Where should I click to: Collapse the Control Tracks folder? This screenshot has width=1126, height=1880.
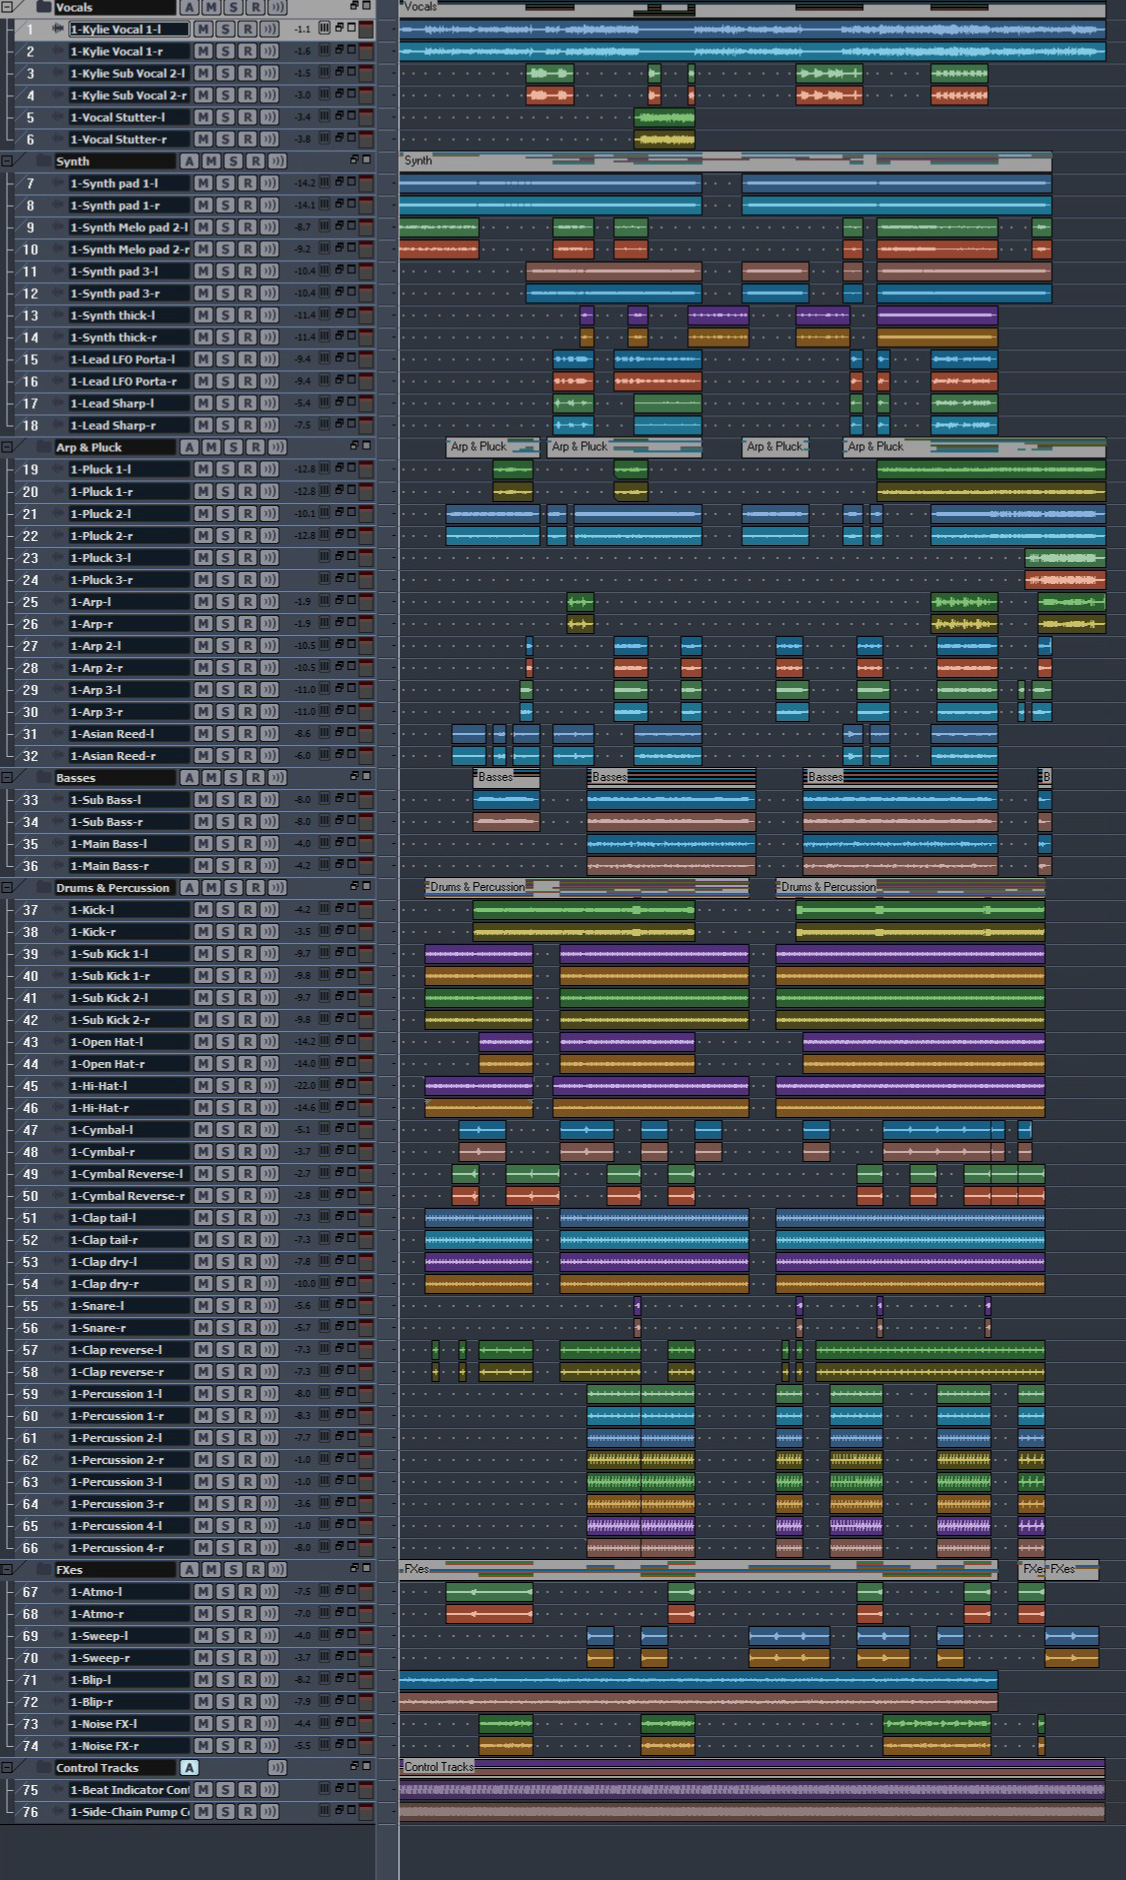pyautogui.click(x=8, y=1767)
